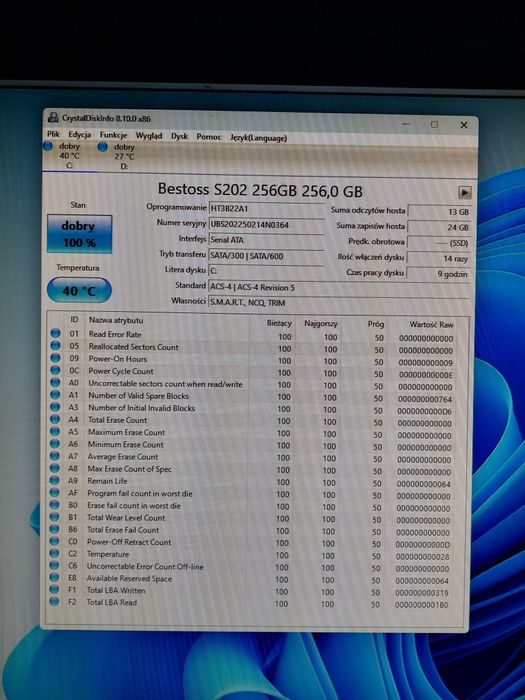Click the status dot for Power Cycle Count
The height and width of the screenshot is (700, 525).
click(x=55, y=370)
